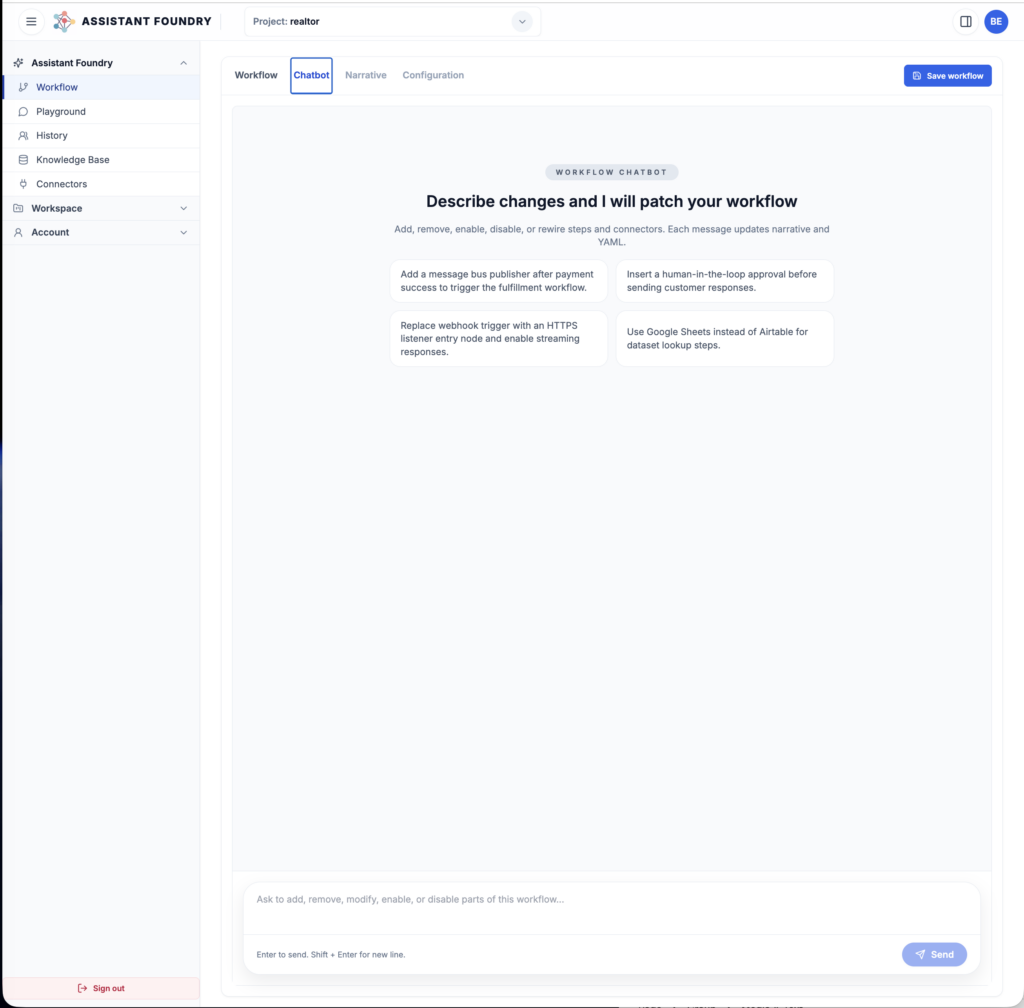Click the Save workflow button
Screen dimensions: 1024x1008
[947, 76]
